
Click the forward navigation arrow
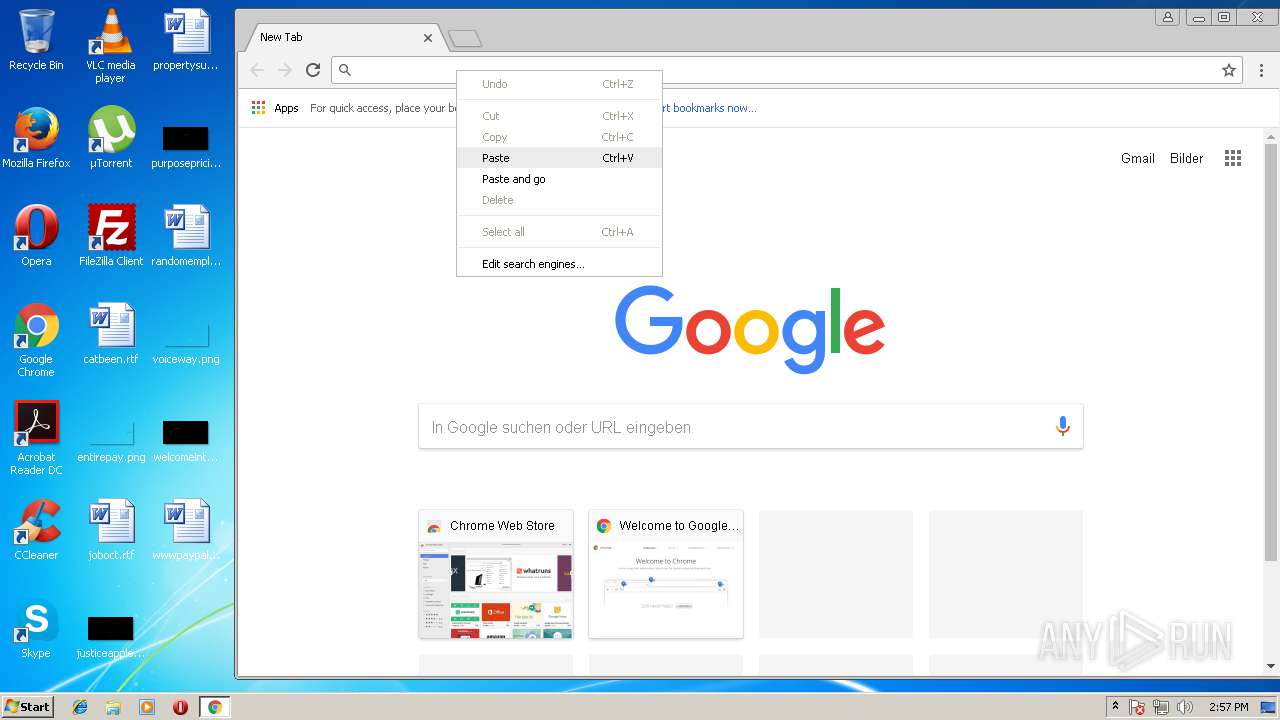coord(285,70)
